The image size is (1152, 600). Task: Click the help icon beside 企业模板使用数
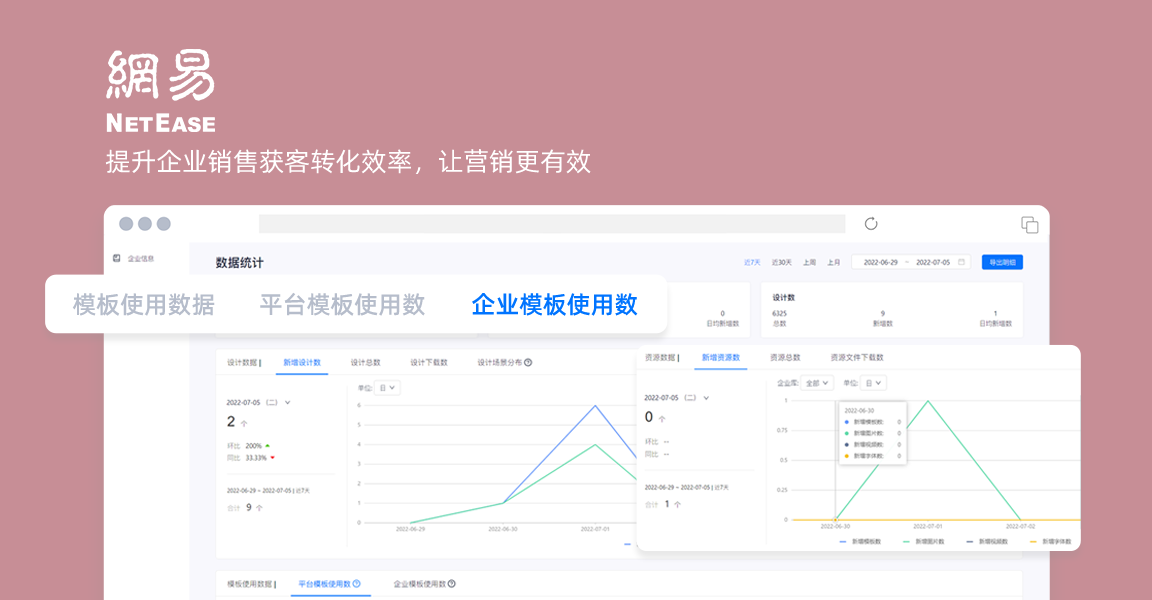[452, 583]
